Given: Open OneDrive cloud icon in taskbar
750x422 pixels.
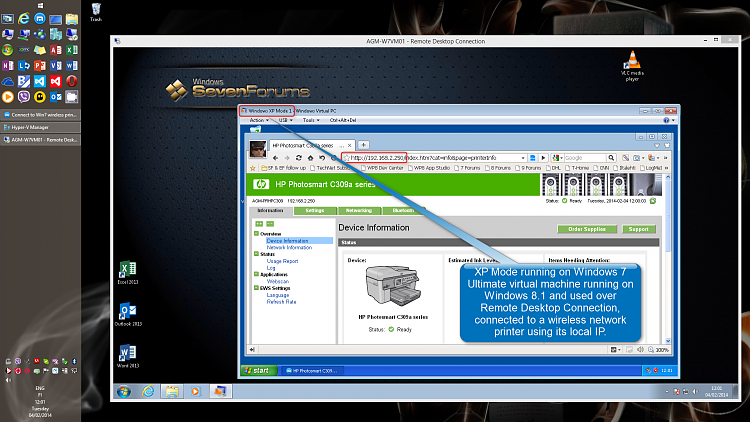Looking at the screenshot, I should point(8,81).
